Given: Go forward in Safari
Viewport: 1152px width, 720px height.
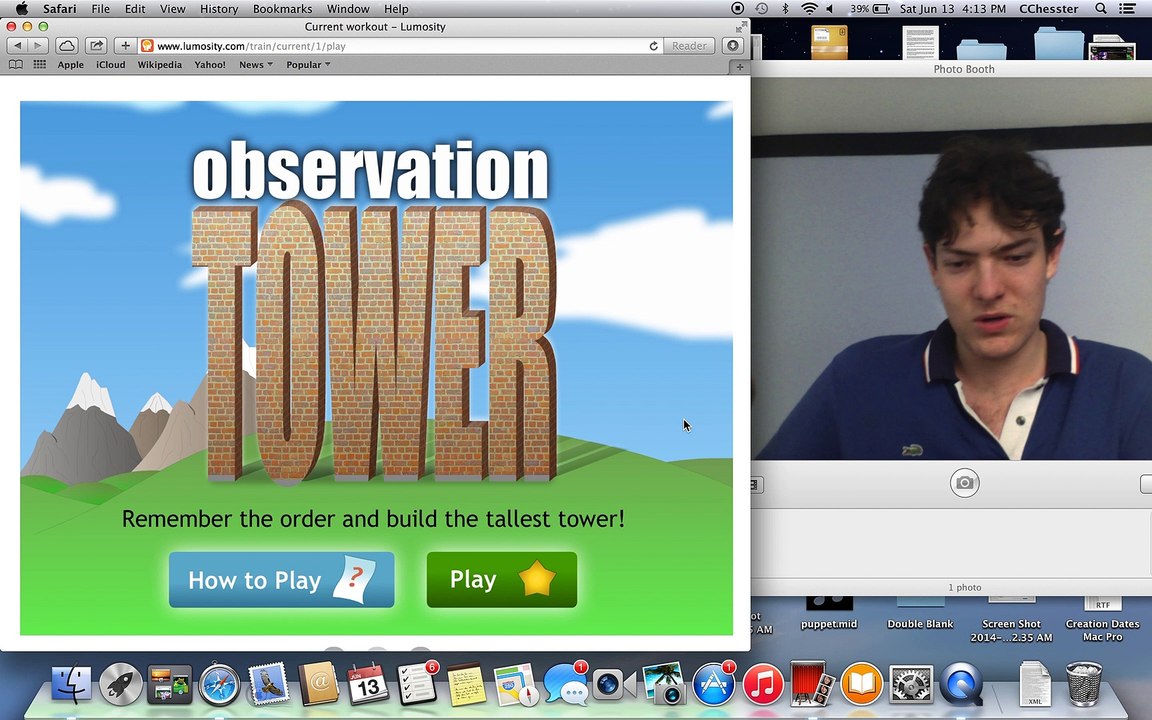Looking at the screenshot, I should pos(37,46).
